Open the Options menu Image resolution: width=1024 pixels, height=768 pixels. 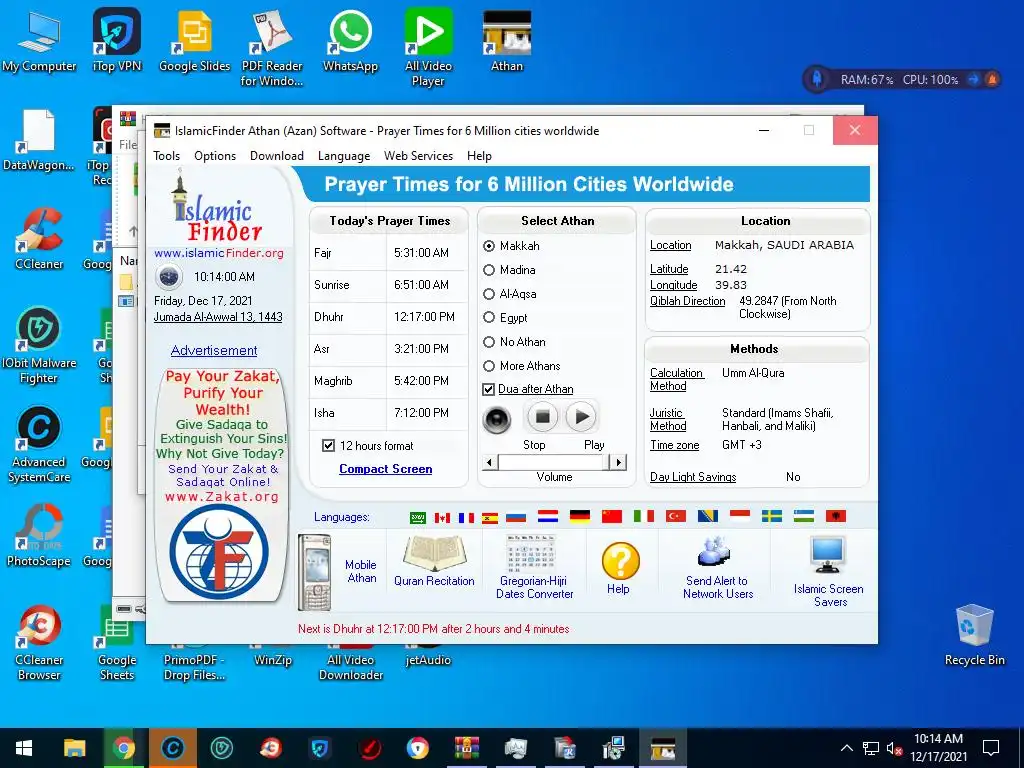pos(215,156)
